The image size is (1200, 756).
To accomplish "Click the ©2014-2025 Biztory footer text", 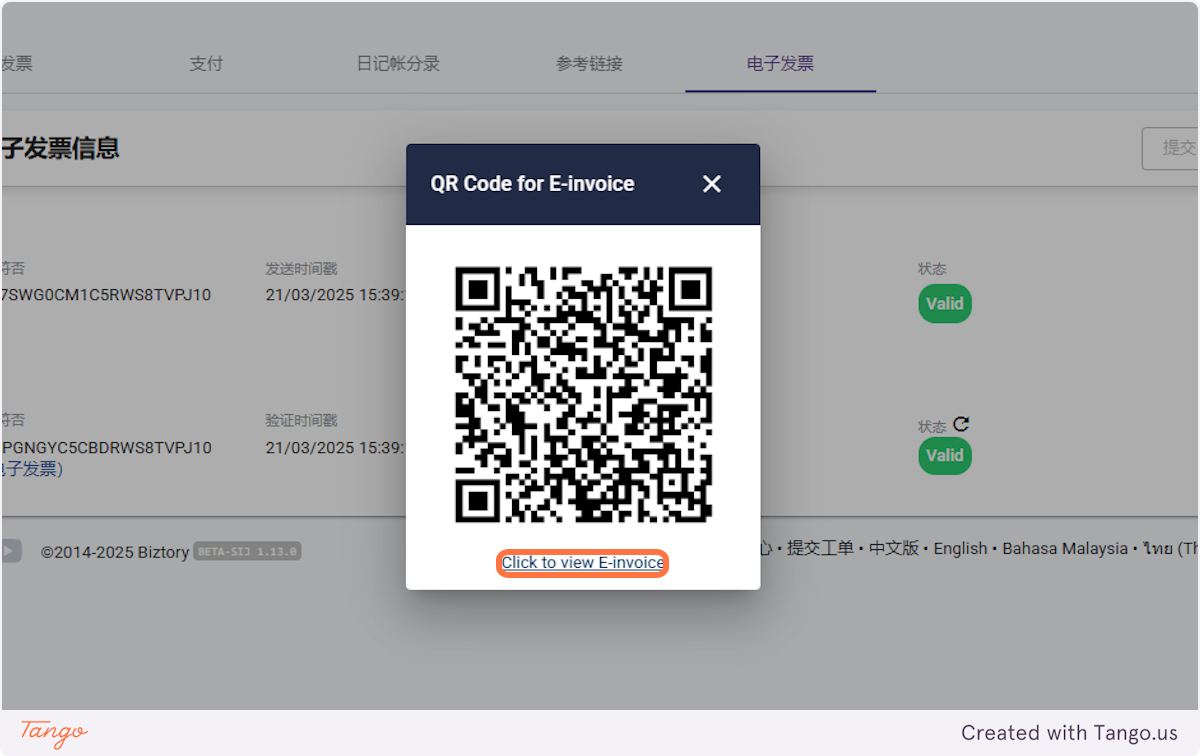I will coord(115,552).
